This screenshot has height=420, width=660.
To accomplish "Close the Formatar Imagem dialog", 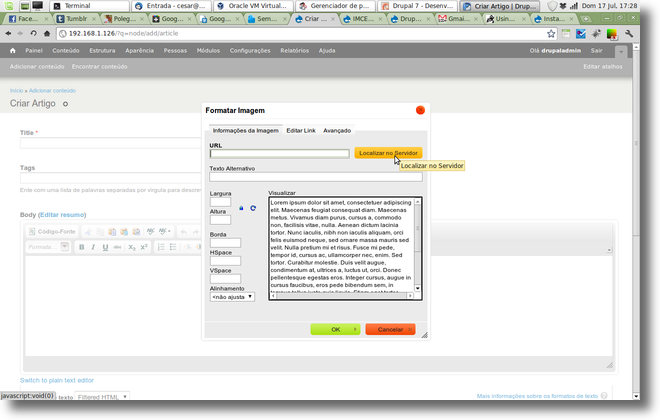I will [421, 110].
